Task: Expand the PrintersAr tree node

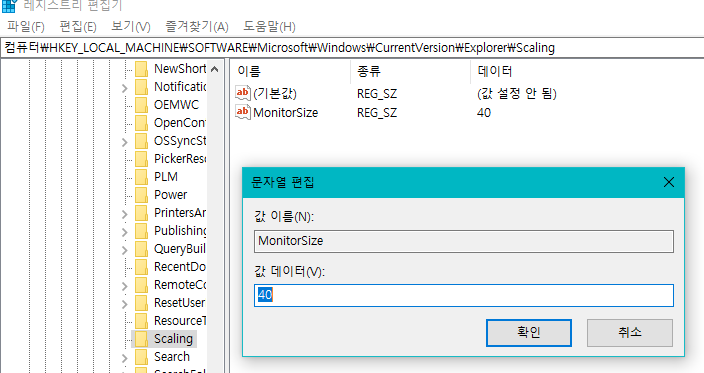Action: pos(125,214)
